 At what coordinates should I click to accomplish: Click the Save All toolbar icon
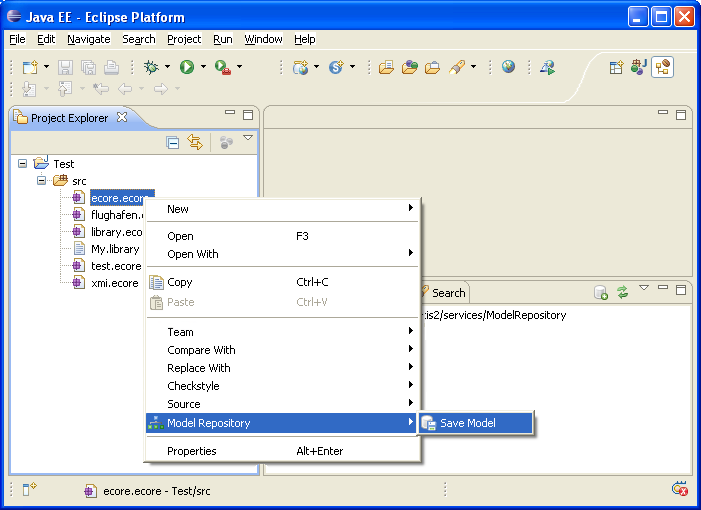[x=89, y=67]
